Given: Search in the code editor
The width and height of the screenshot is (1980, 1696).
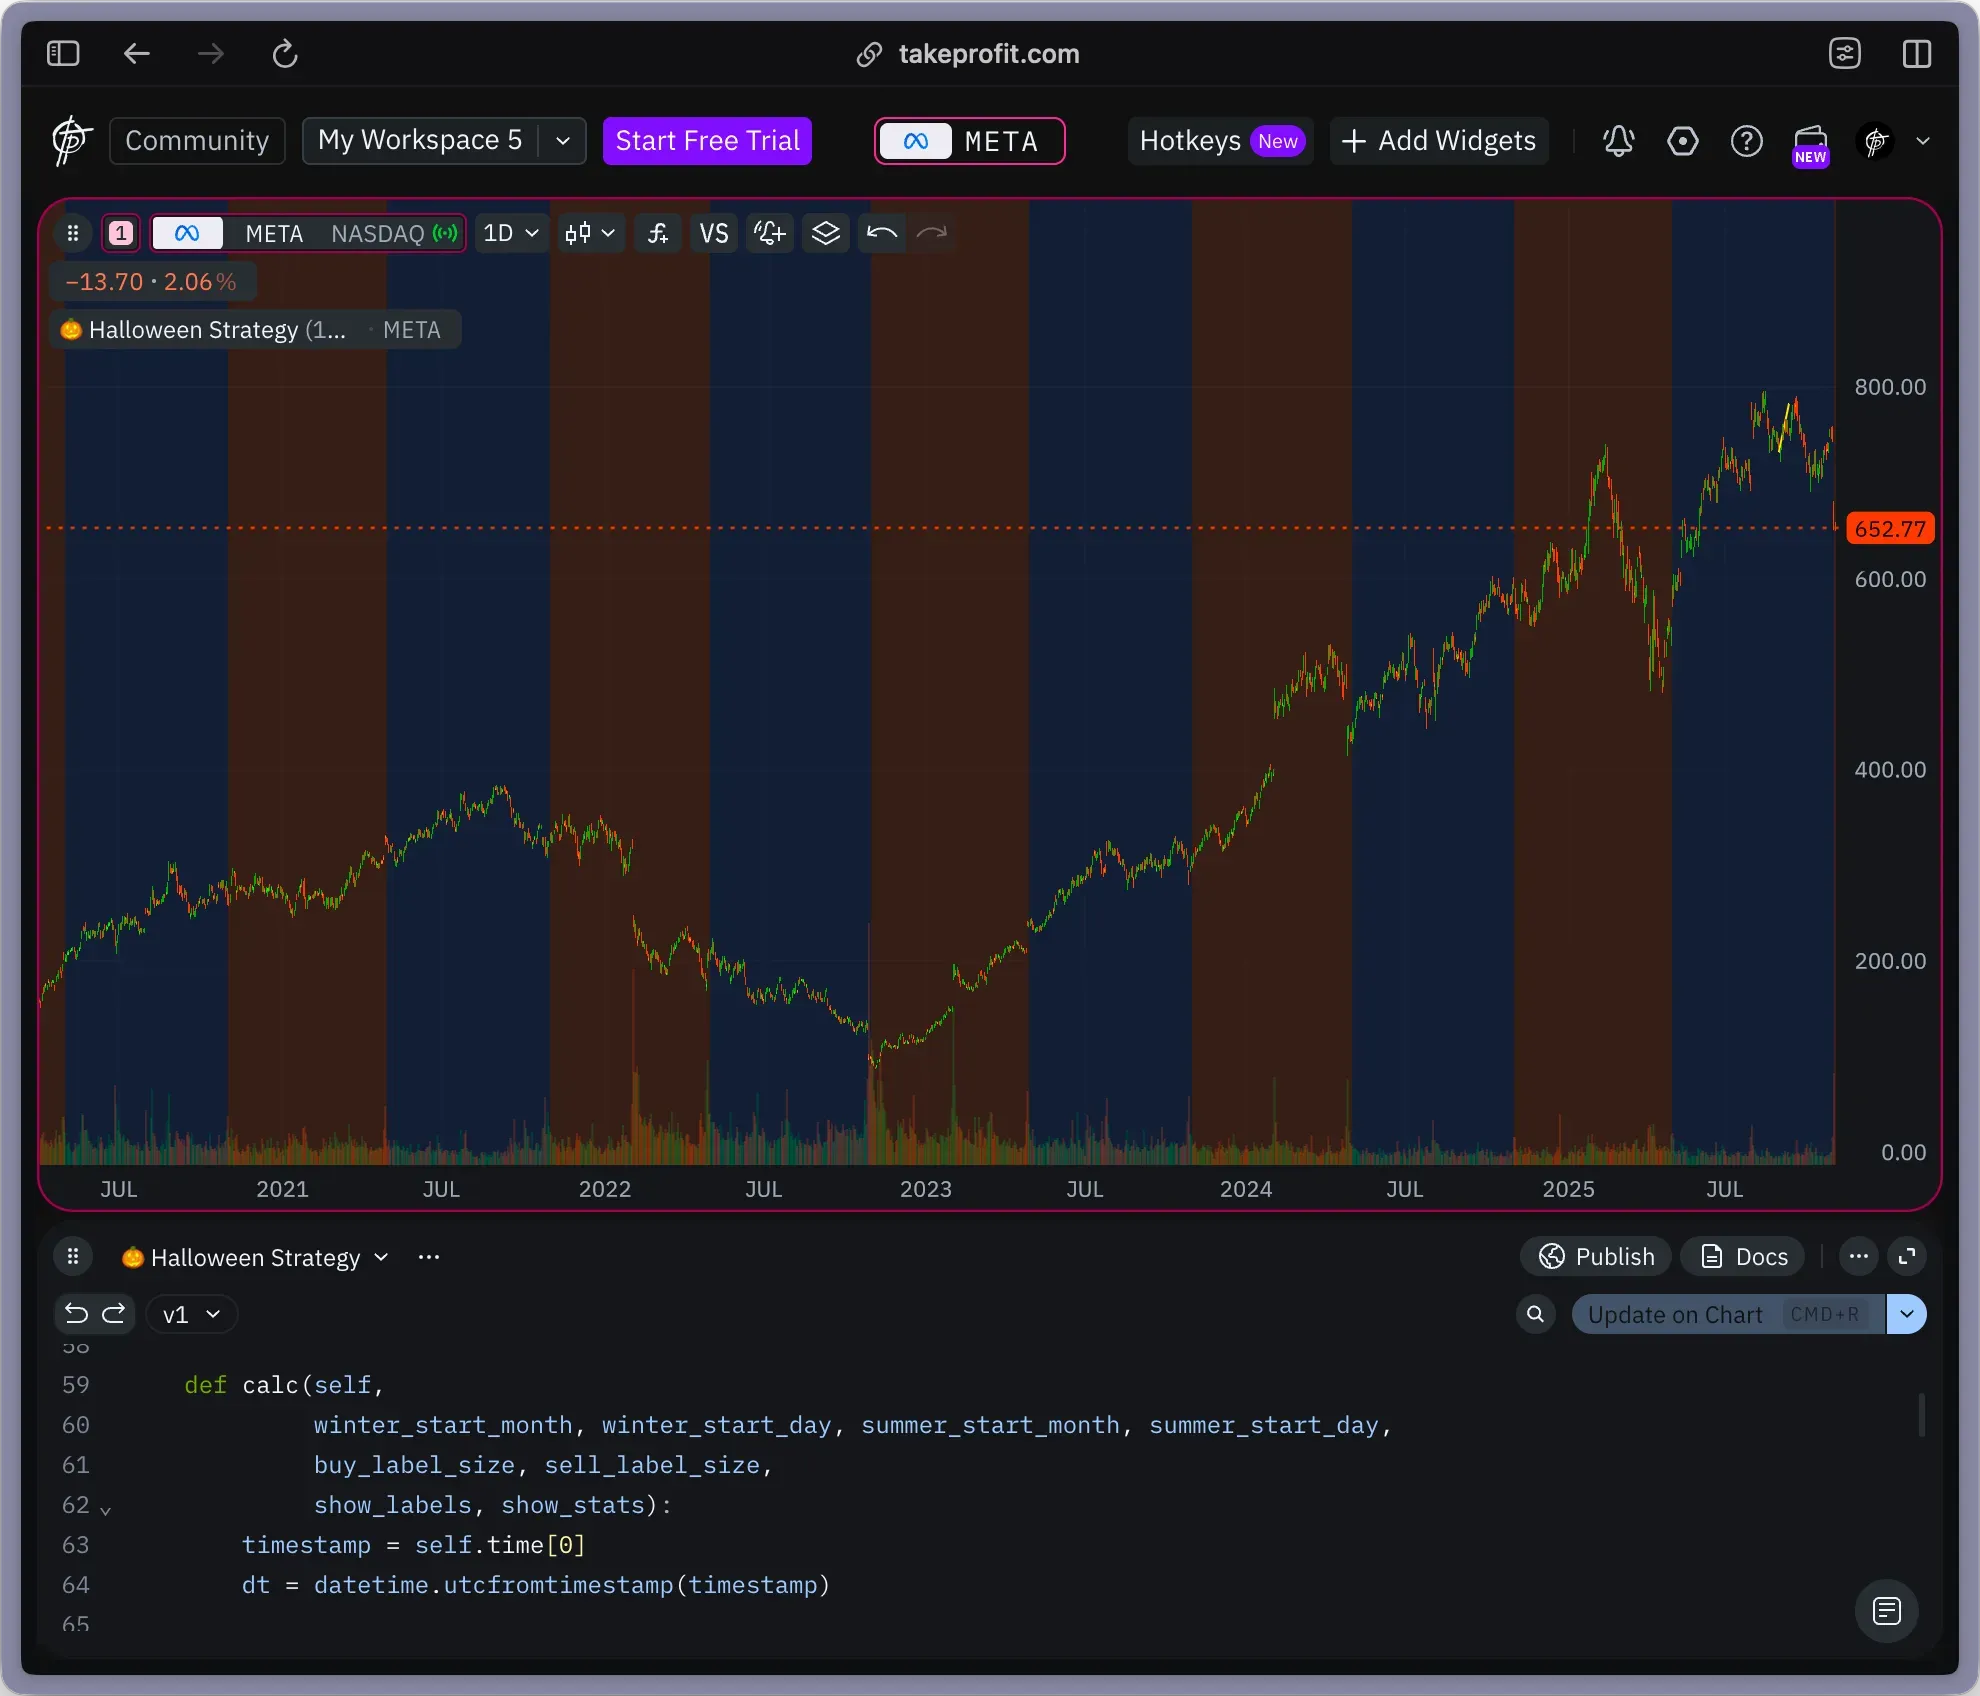Looking at the screenshot, I should [1536, 1314].
